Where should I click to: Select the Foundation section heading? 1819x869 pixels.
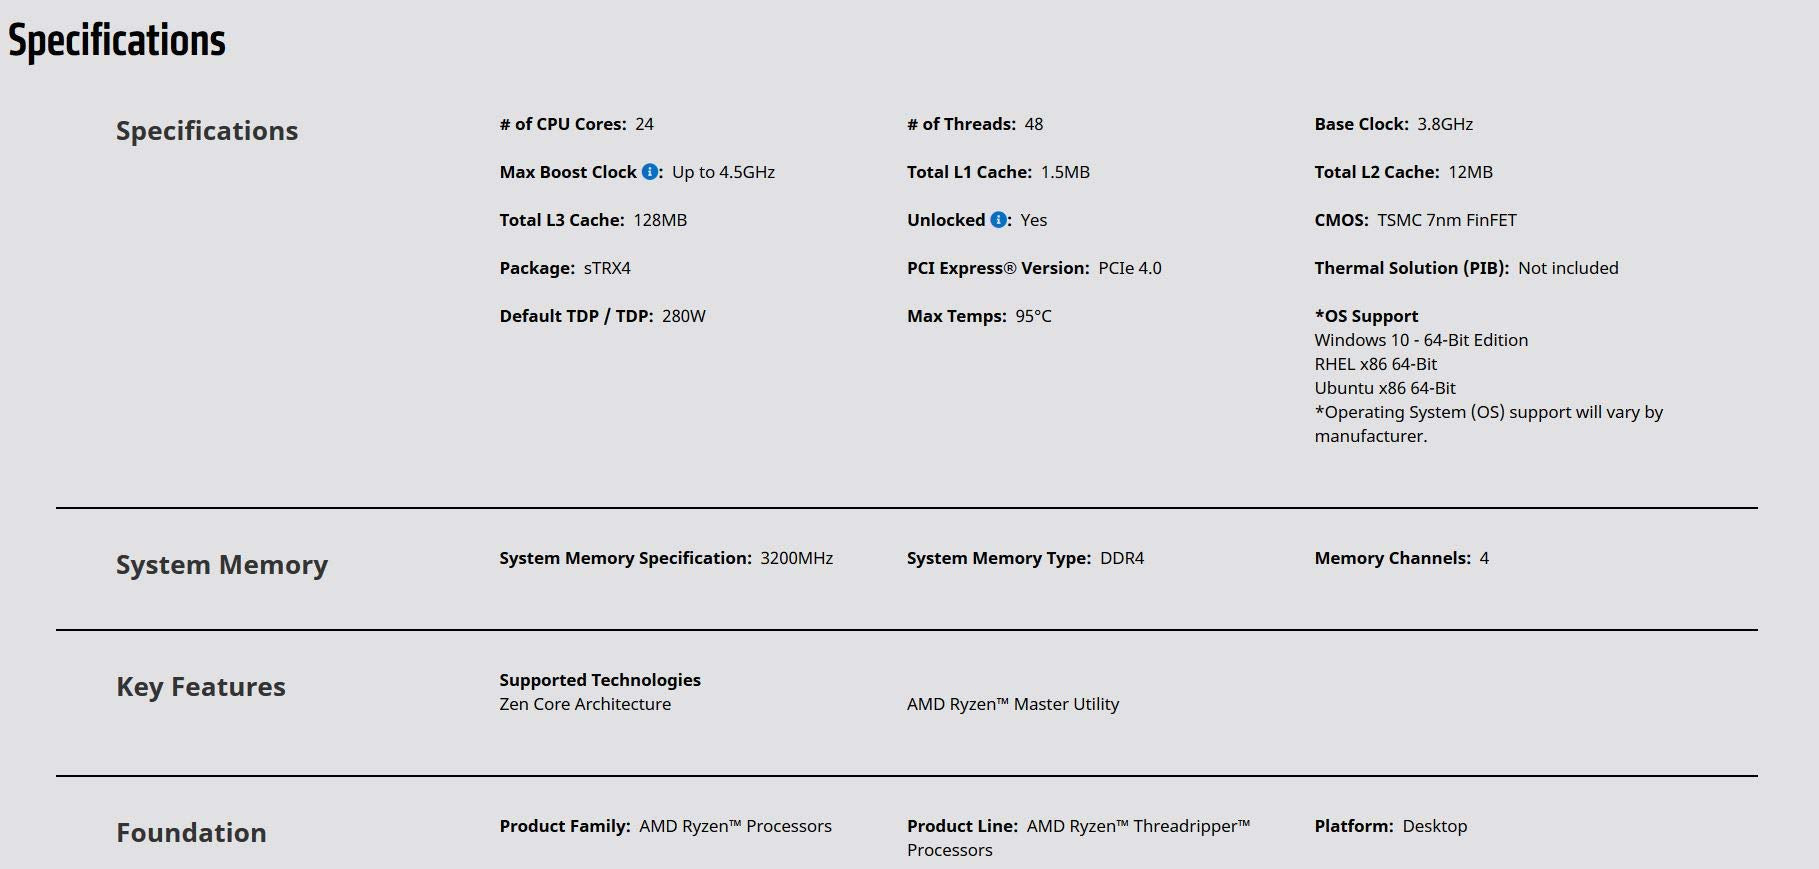coord(191,833)
